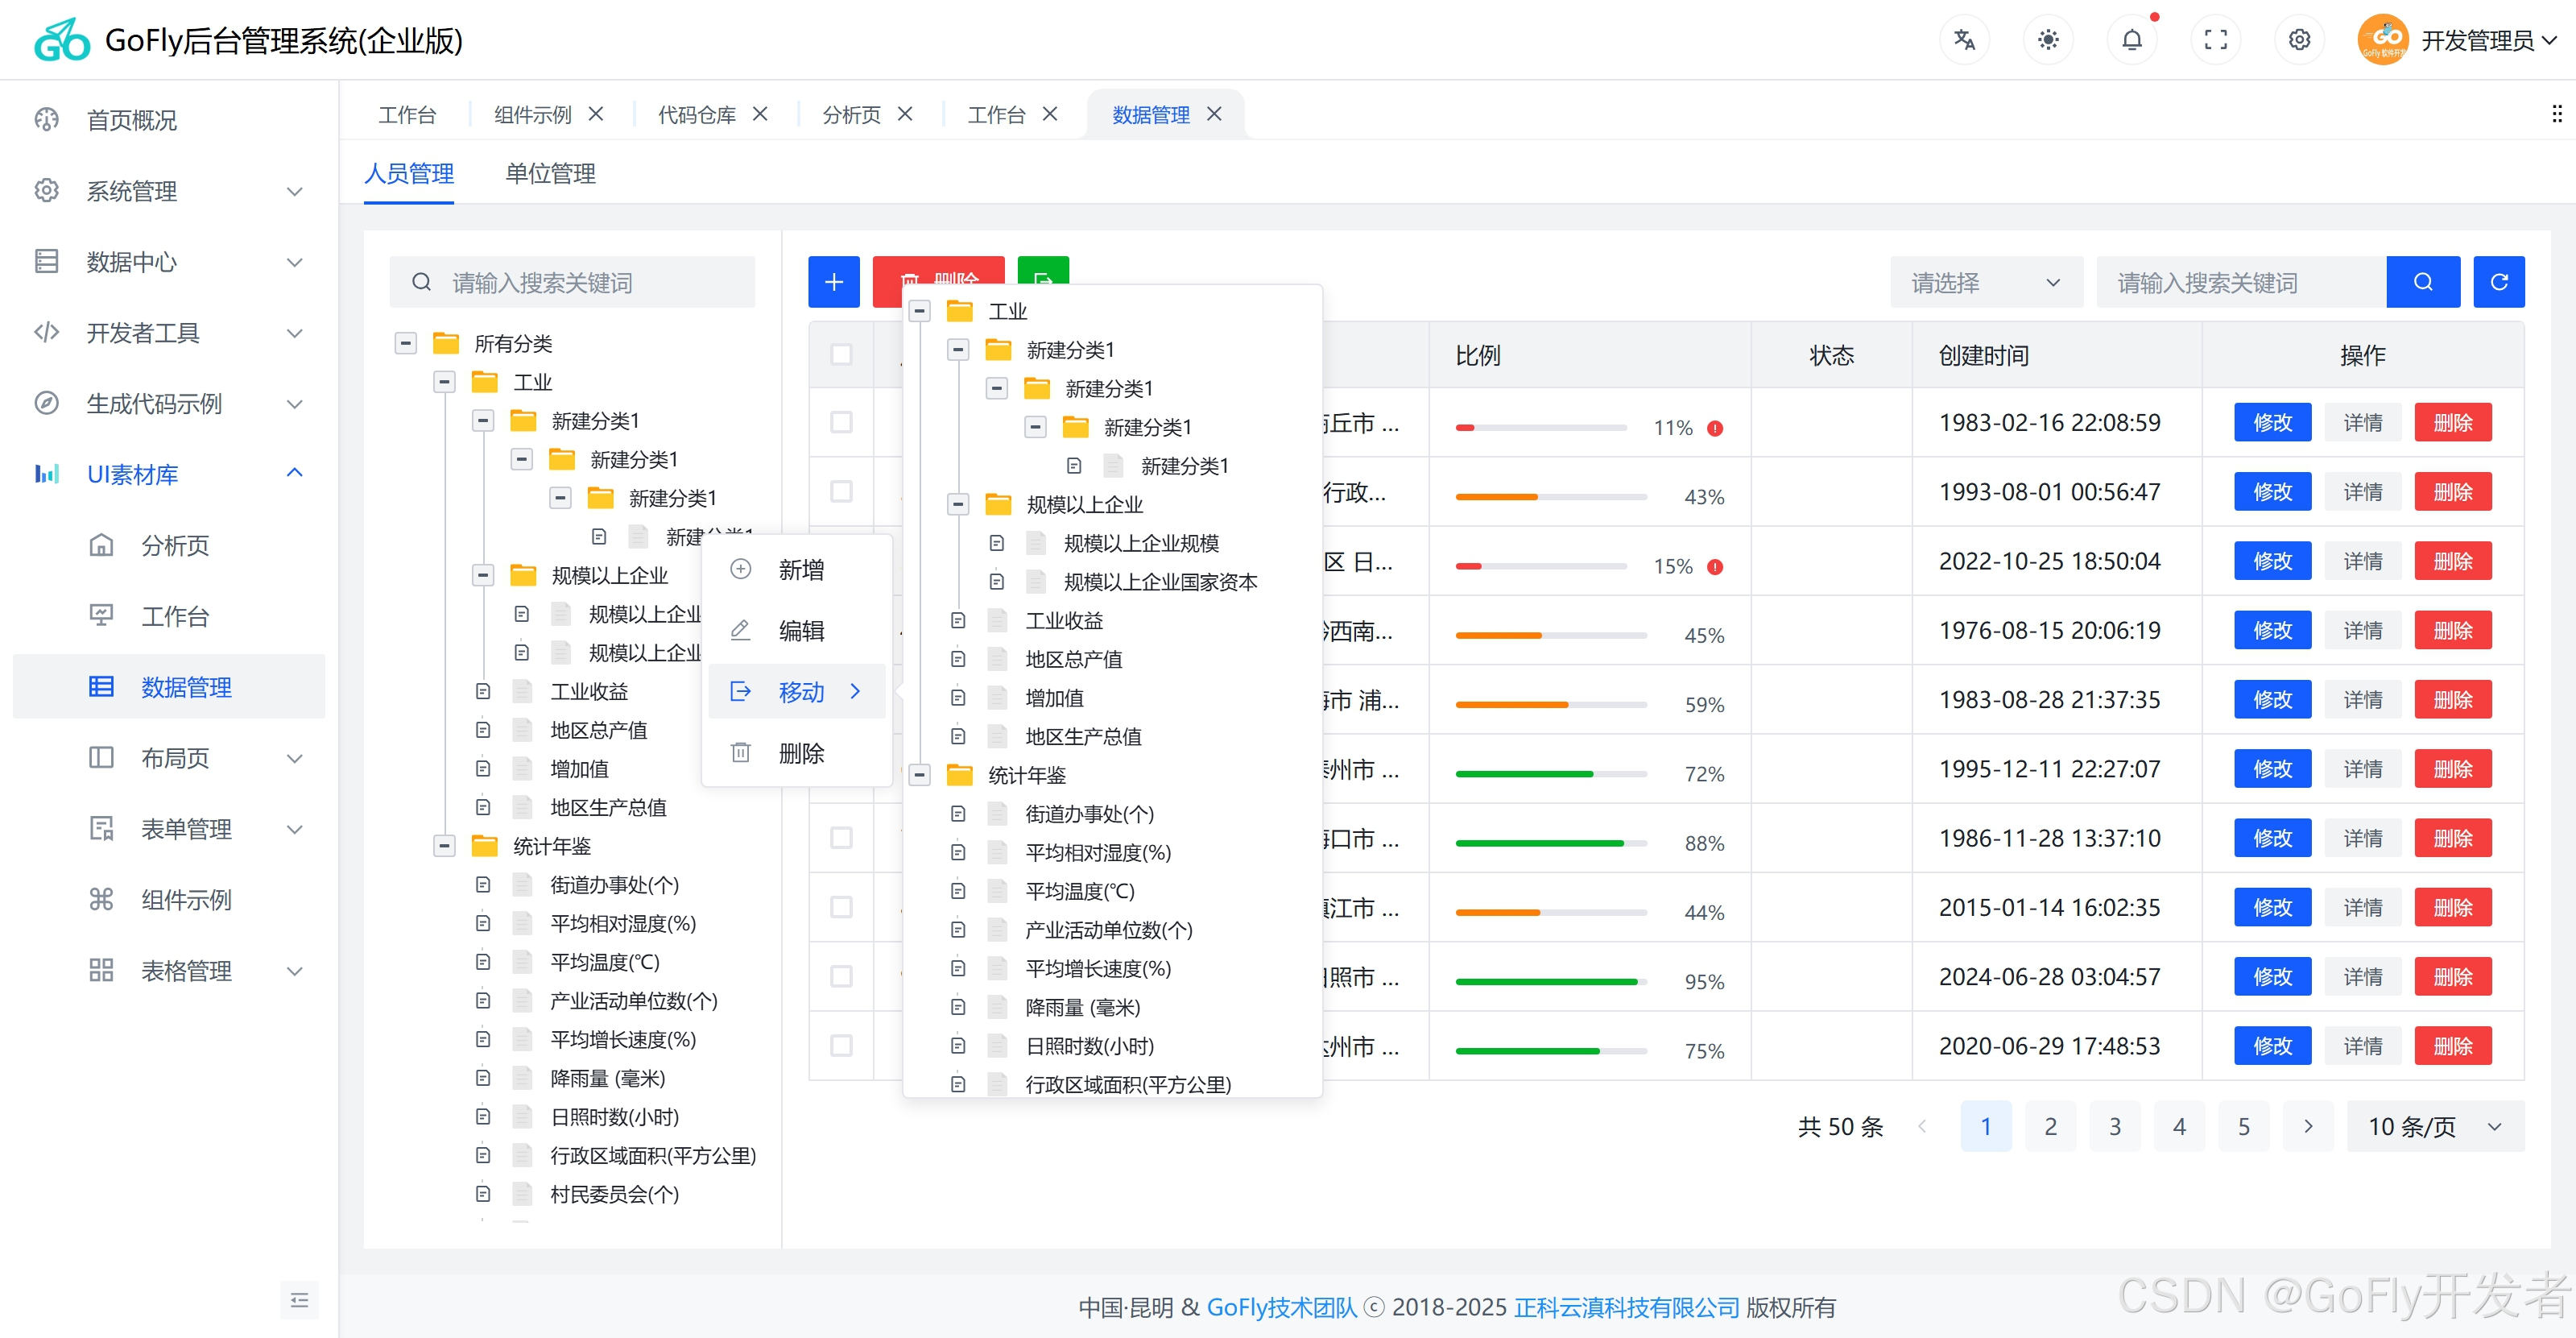This screenshot has height=1338, width=2576.
Task: Check the first table row checkbox
Action: click(842, 423)
